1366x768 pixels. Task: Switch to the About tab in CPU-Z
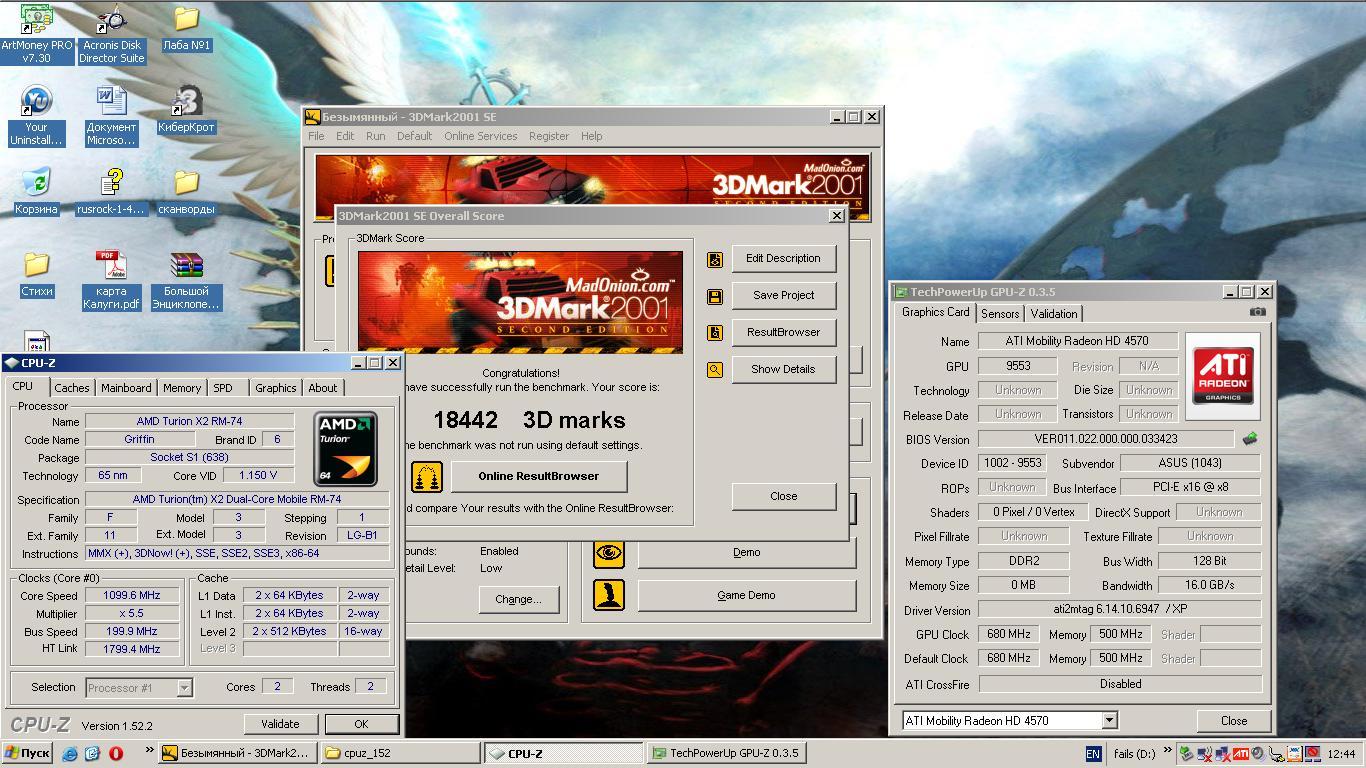[323, 388]
